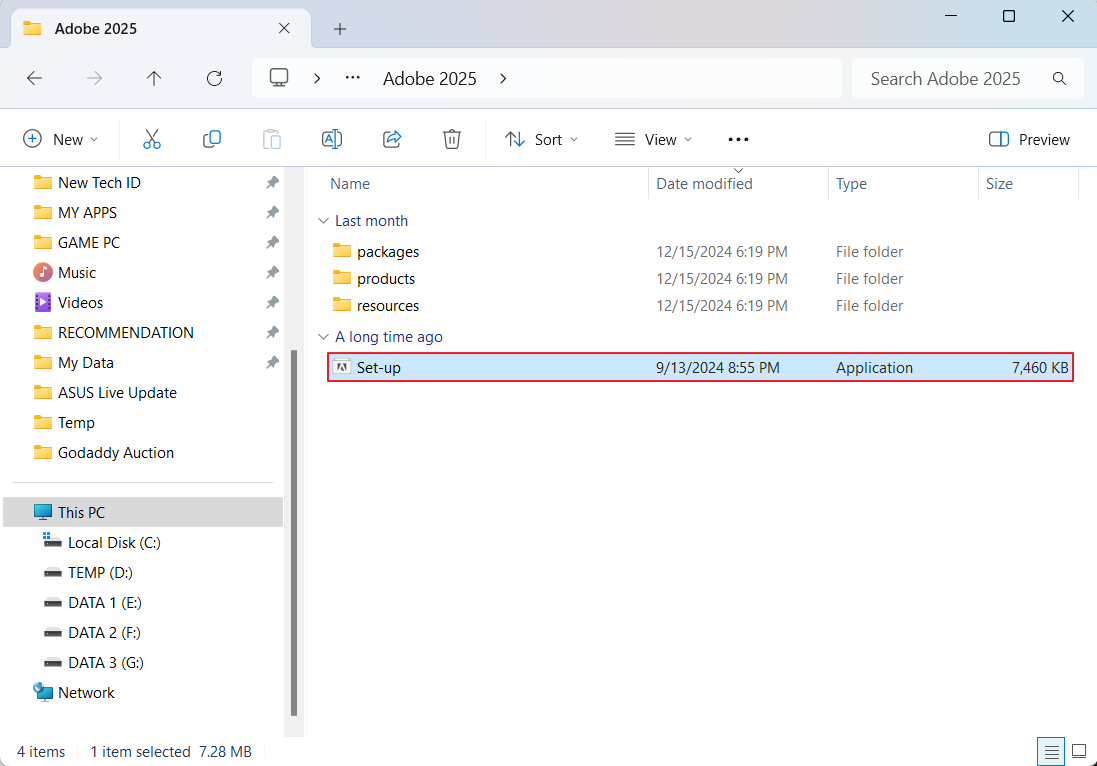The width and height of the screenshot is (1097, 766).
Task: Open the View dropdown
Action: click(653, 139)
